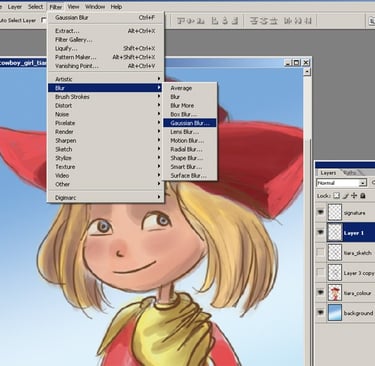Viewport: 375px width, 366px height.
Task: Click the Align right edges icon
Action: pos(235,21)
